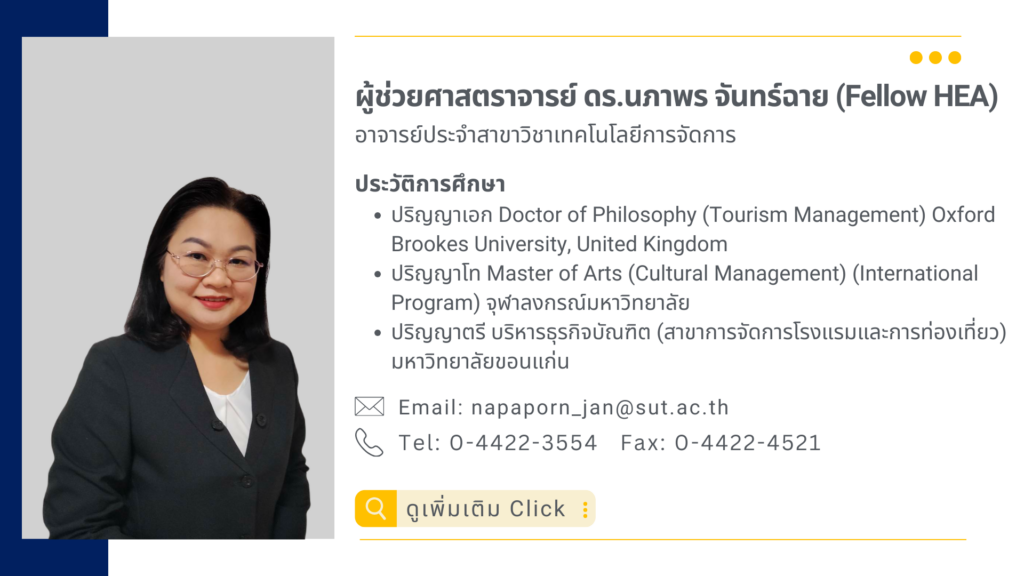Click the yellow magnifying glass search icon
1024x576 pixels.
point(376,508)
